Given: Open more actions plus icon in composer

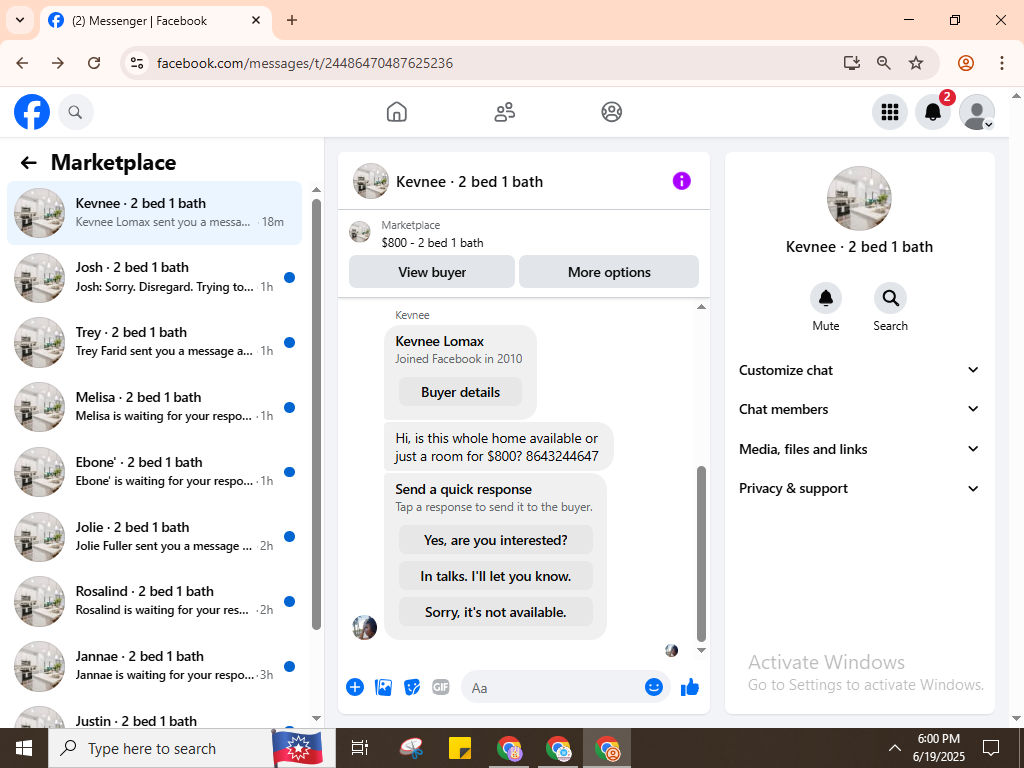Looking at the screenshot, I should 355,687.
